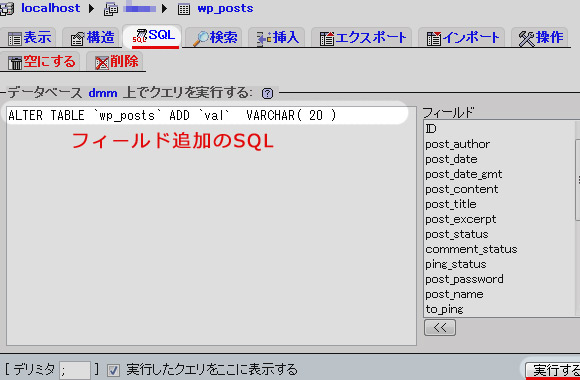Select the SQL tab
580x380 pixels.
pos(152,36)
